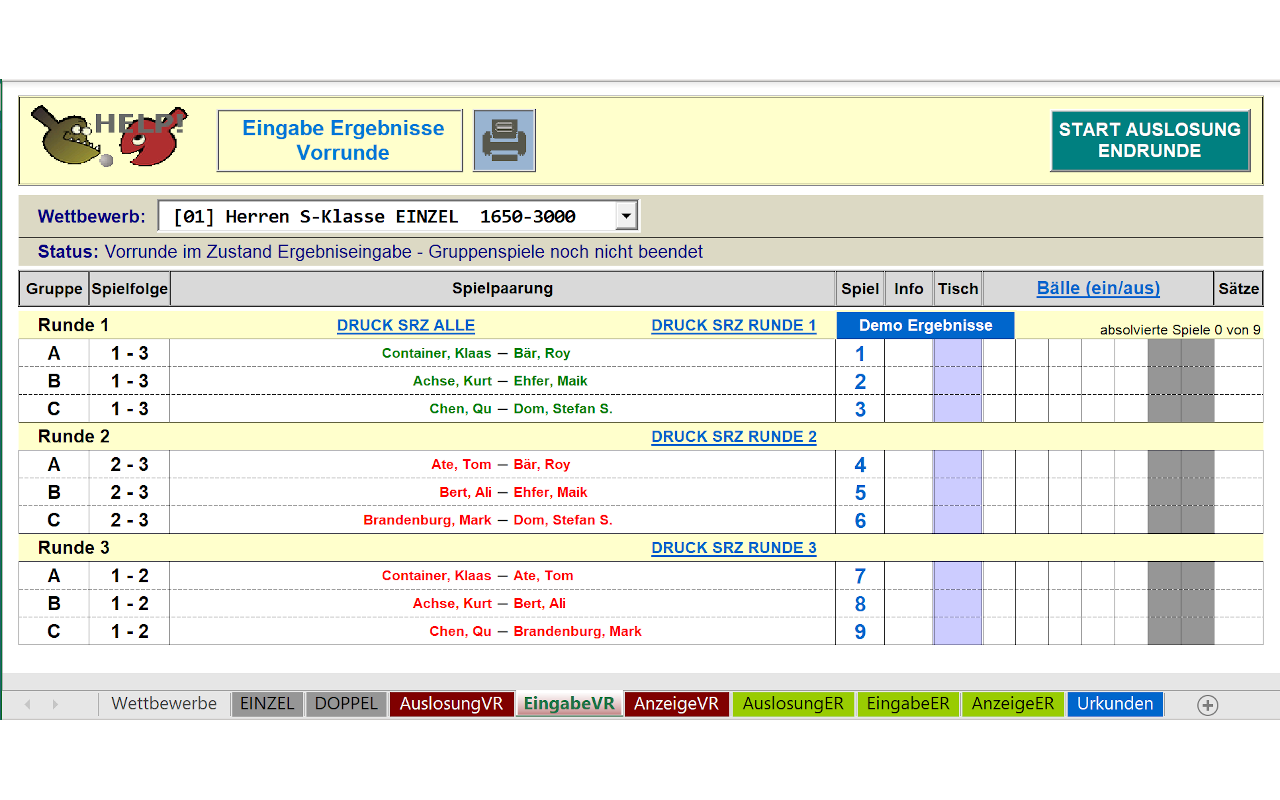This screenshot has width=1280, height=800.
Task: Add a new sheet with plus icon
Action: pos(1207,705)
